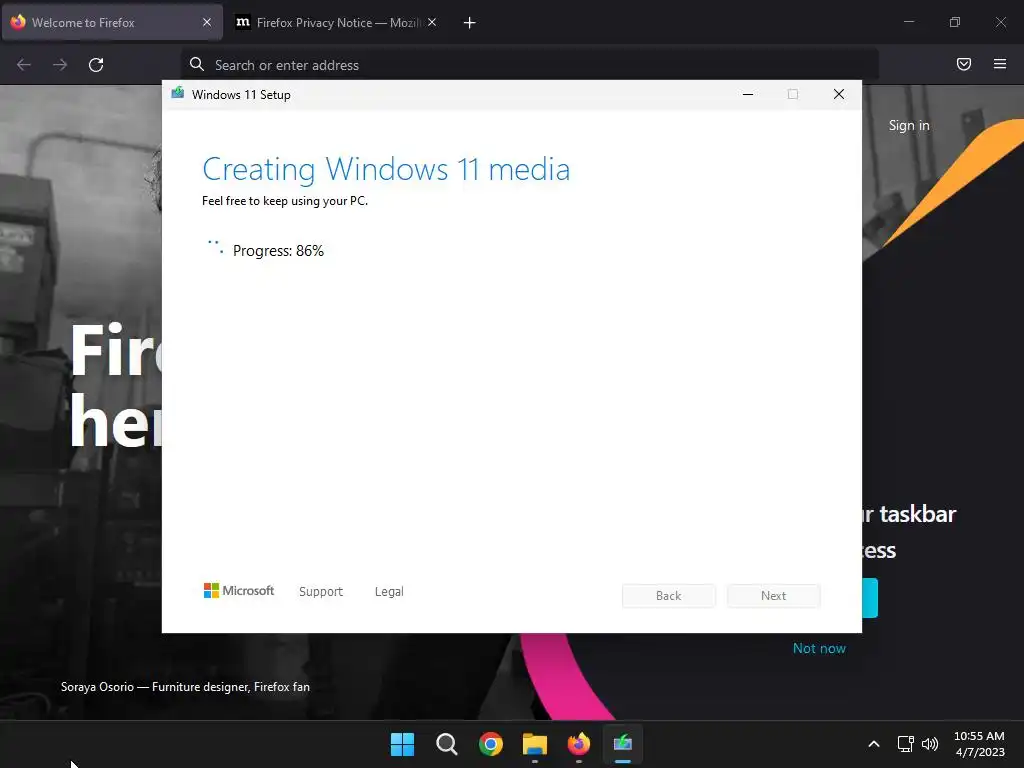Open the Windows Start menu
The width and height of the screenshot is (1024, 768).
402,744
